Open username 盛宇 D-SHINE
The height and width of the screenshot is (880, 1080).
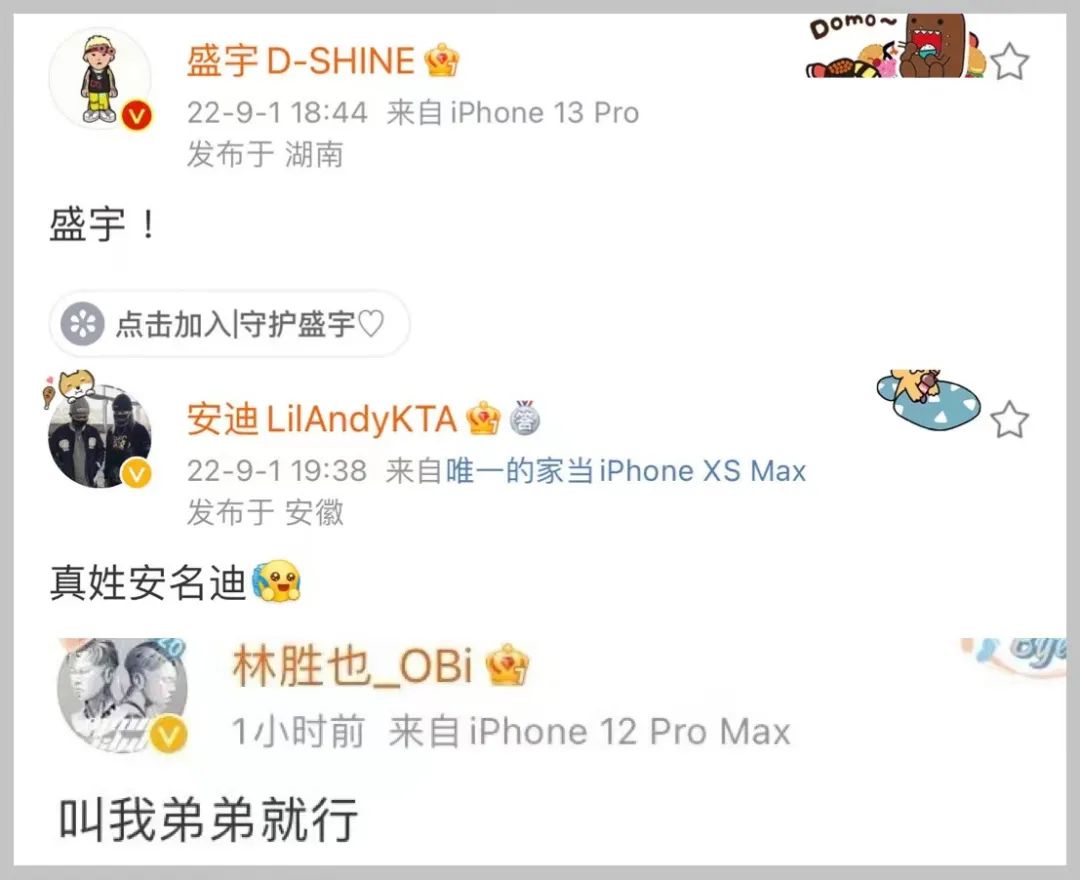pyautogui.click(x=300, y=61)
